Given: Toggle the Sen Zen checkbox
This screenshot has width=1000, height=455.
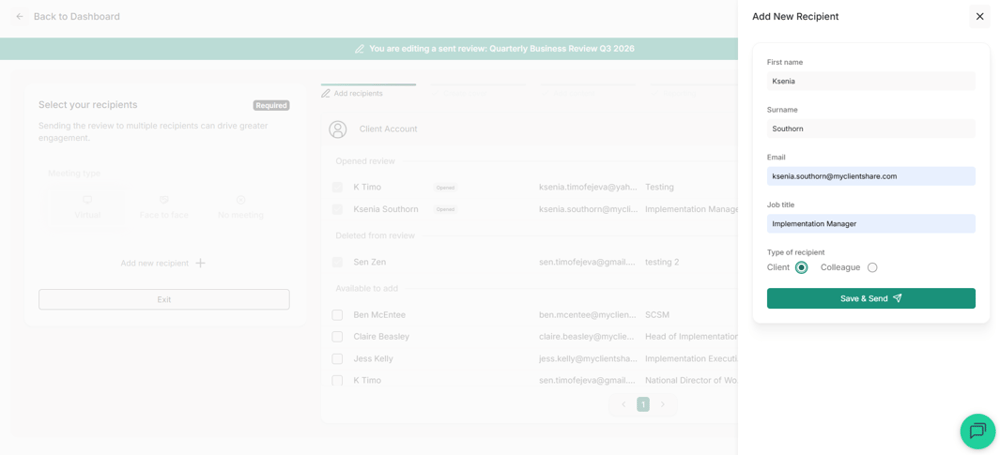Looking at the screenshot, I should pos(337,262).
